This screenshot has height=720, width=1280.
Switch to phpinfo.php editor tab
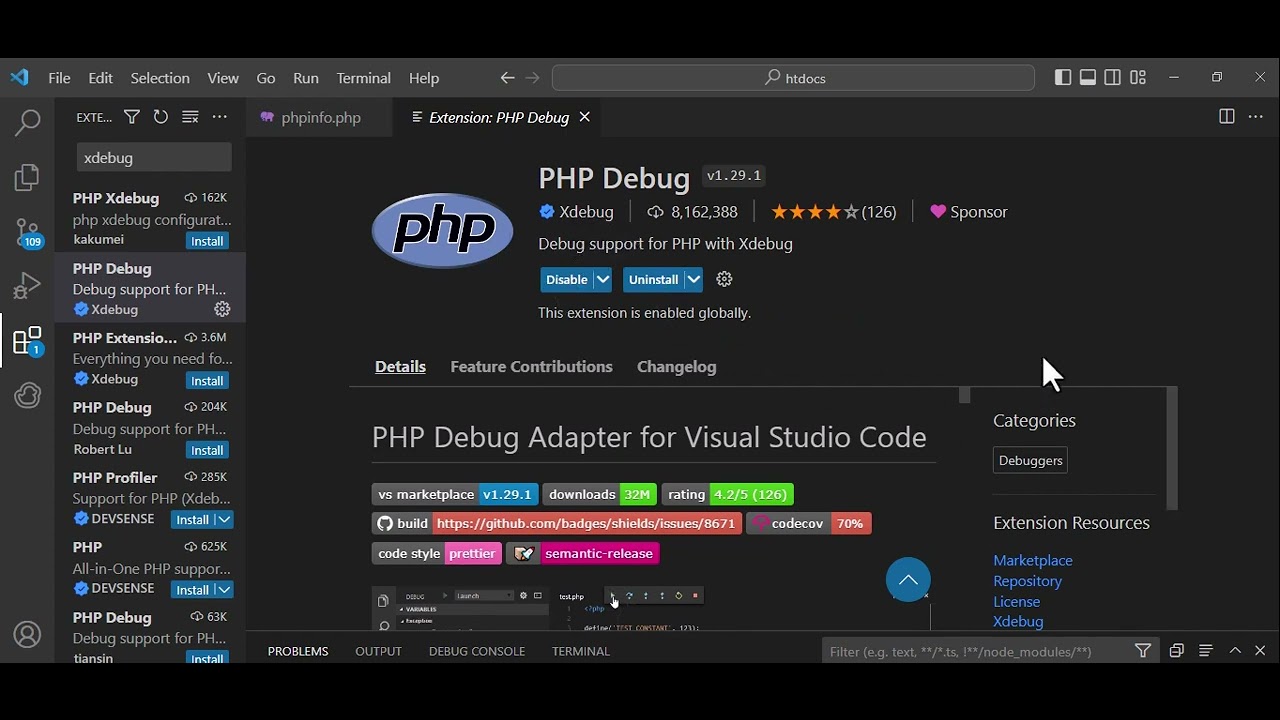click(x=320, y=117)
